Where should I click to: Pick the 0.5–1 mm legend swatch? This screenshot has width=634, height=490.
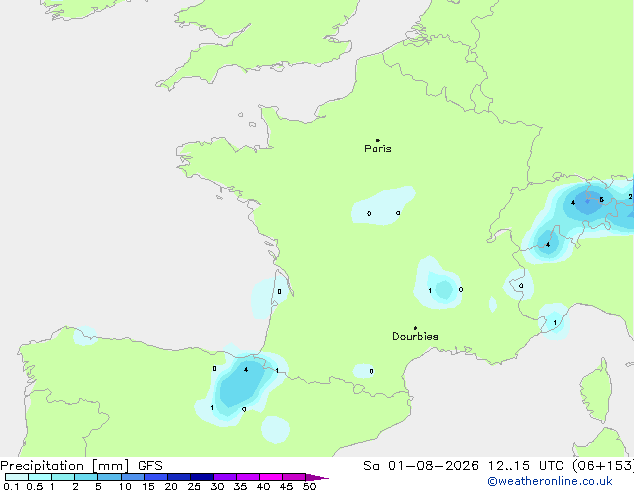coord(40,477)
